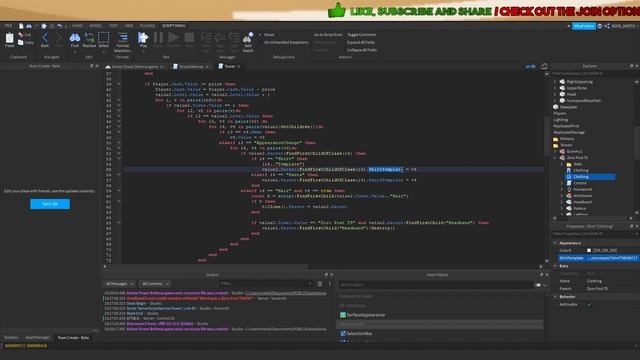Click Toggle Comment action
This screenshot has width=640, height=360.
361,35
